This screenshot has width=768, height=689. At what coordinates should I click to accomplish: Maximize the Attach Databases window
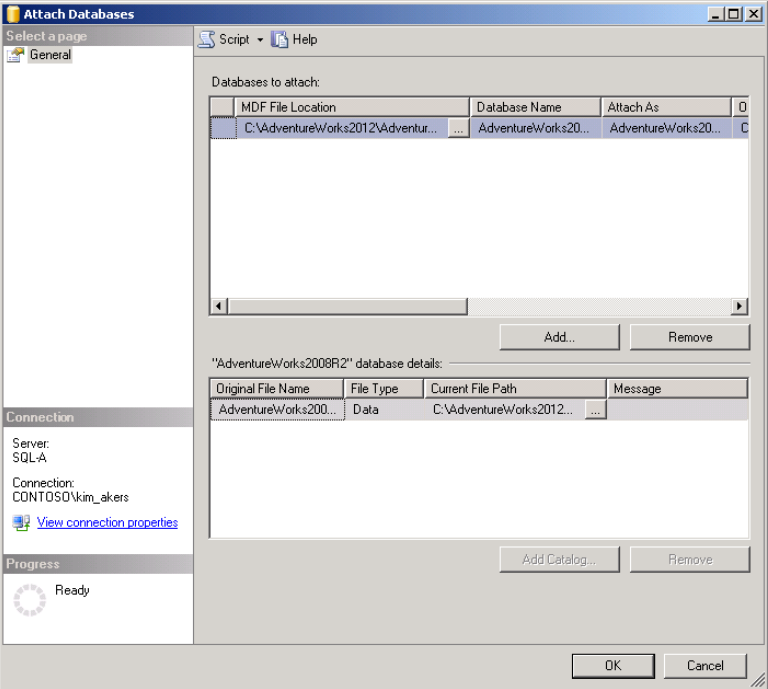click(x=734, y=14)
